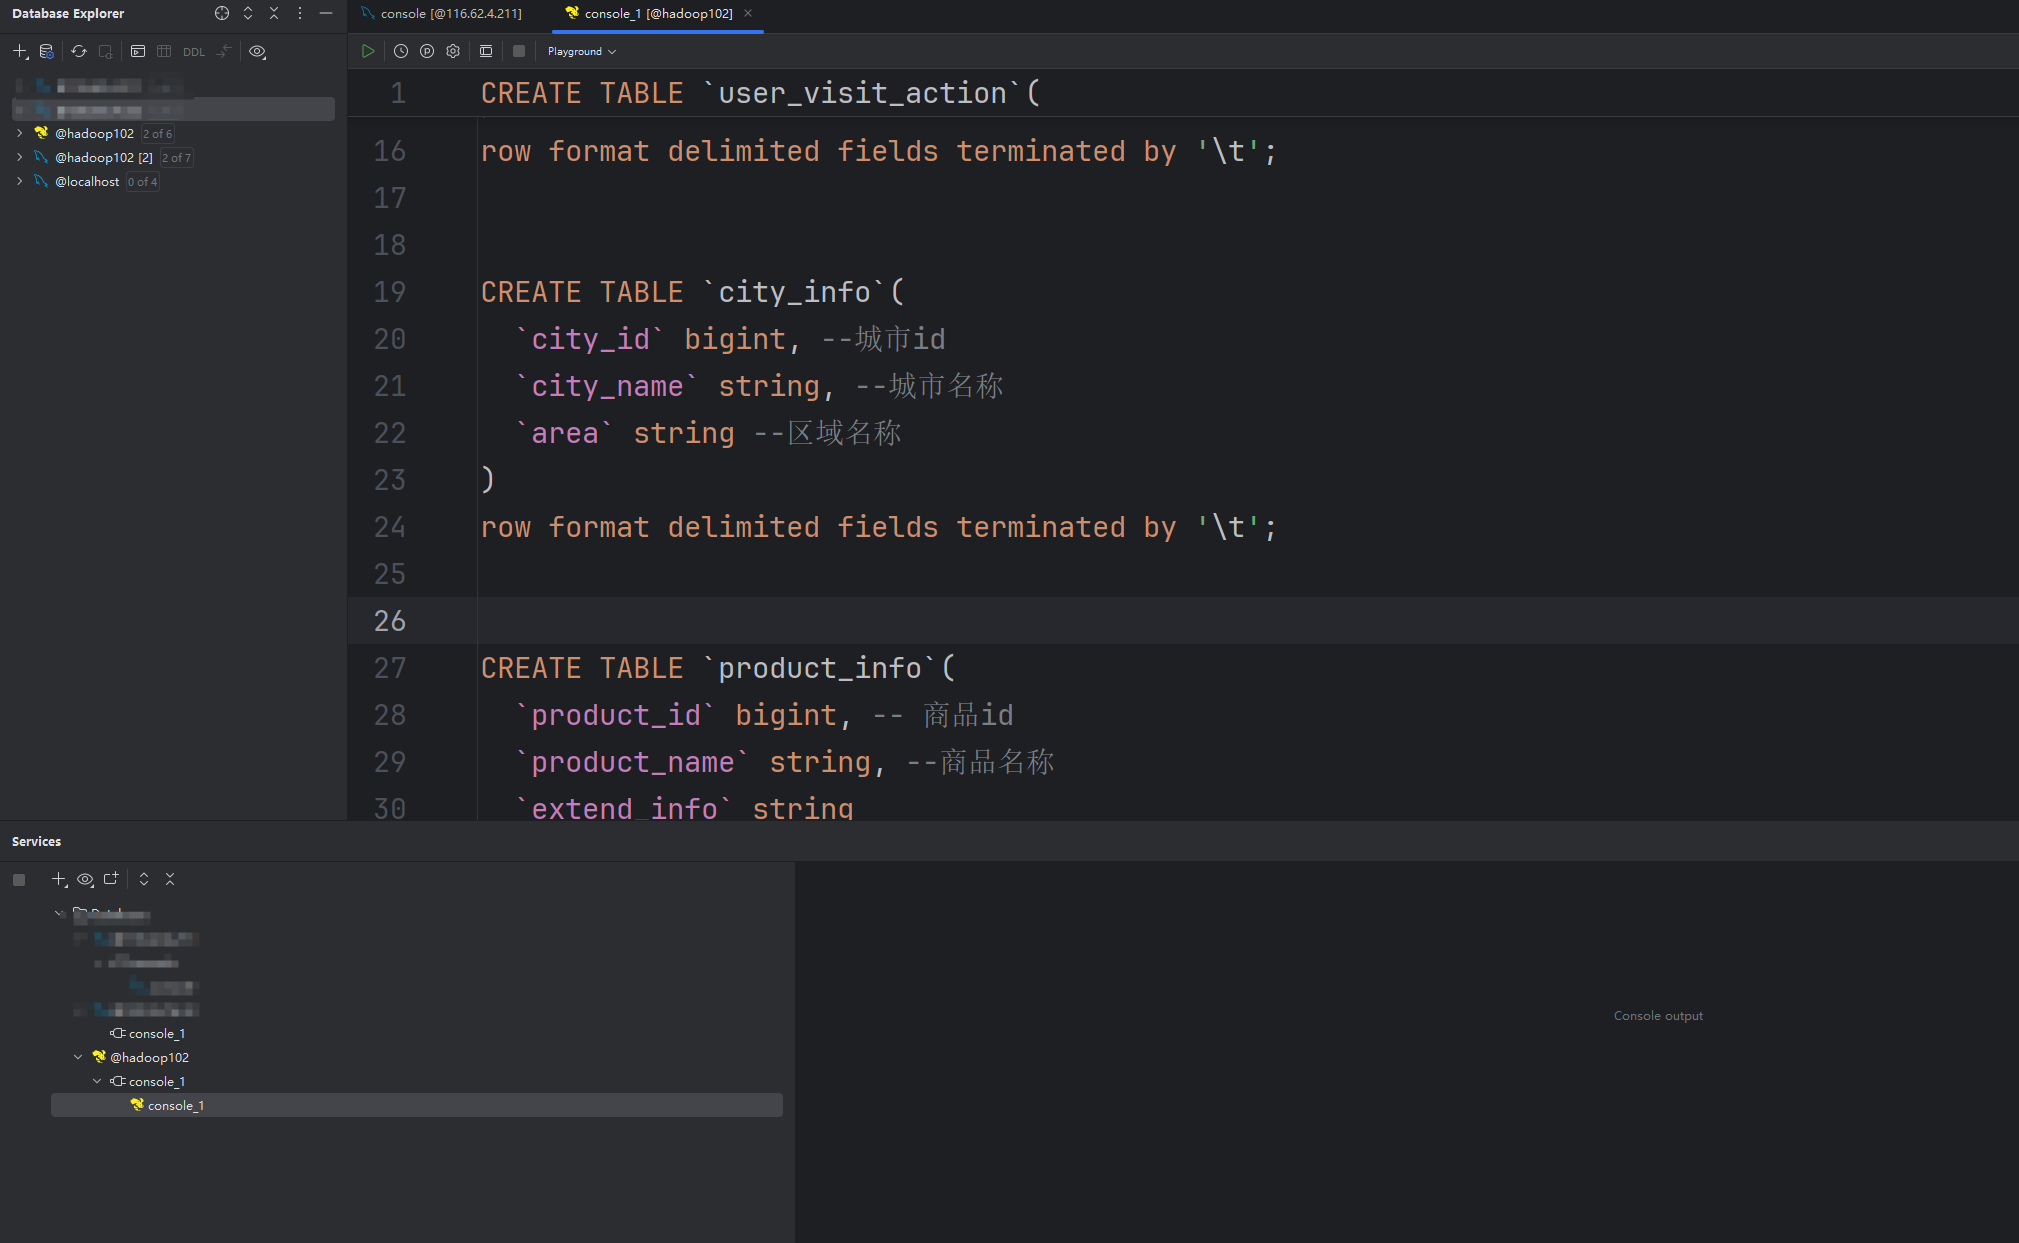Collapse the @hadoop102 node in Services

(78, 1057)
